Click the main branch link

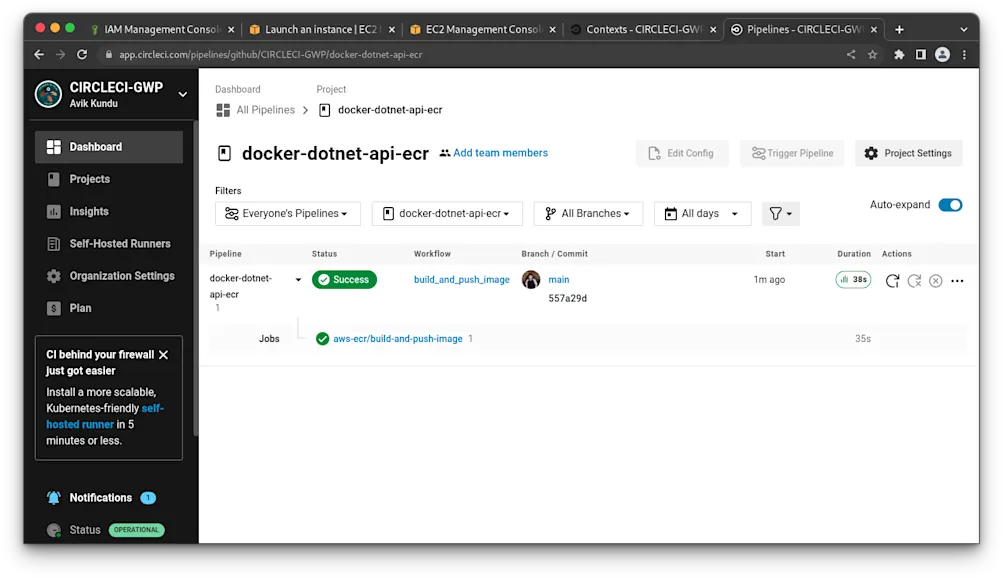click(x=558, y=280)
